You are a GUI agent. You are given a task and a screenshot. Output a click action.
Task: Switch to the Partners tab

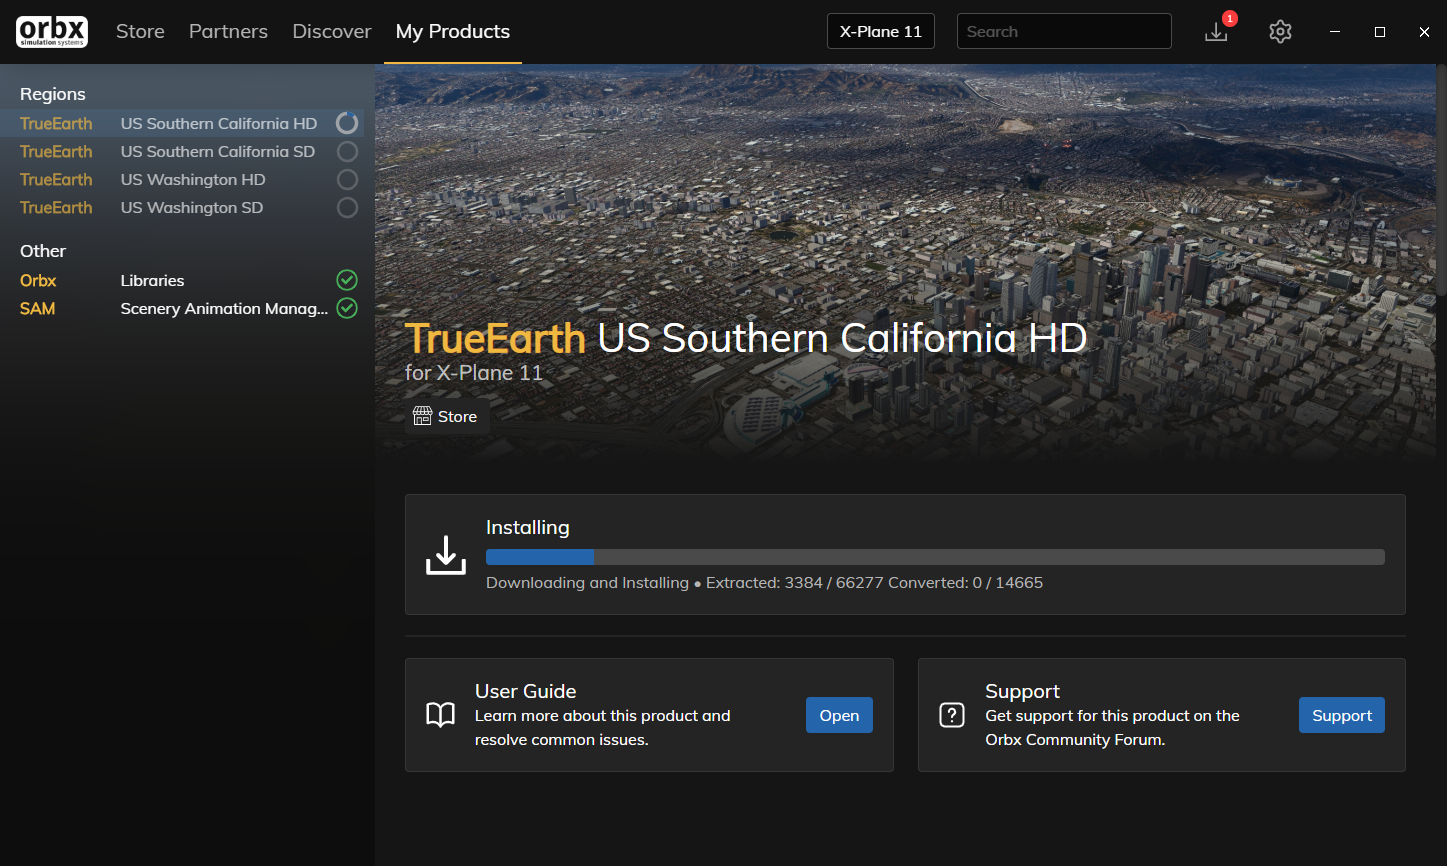coord(228,32)
